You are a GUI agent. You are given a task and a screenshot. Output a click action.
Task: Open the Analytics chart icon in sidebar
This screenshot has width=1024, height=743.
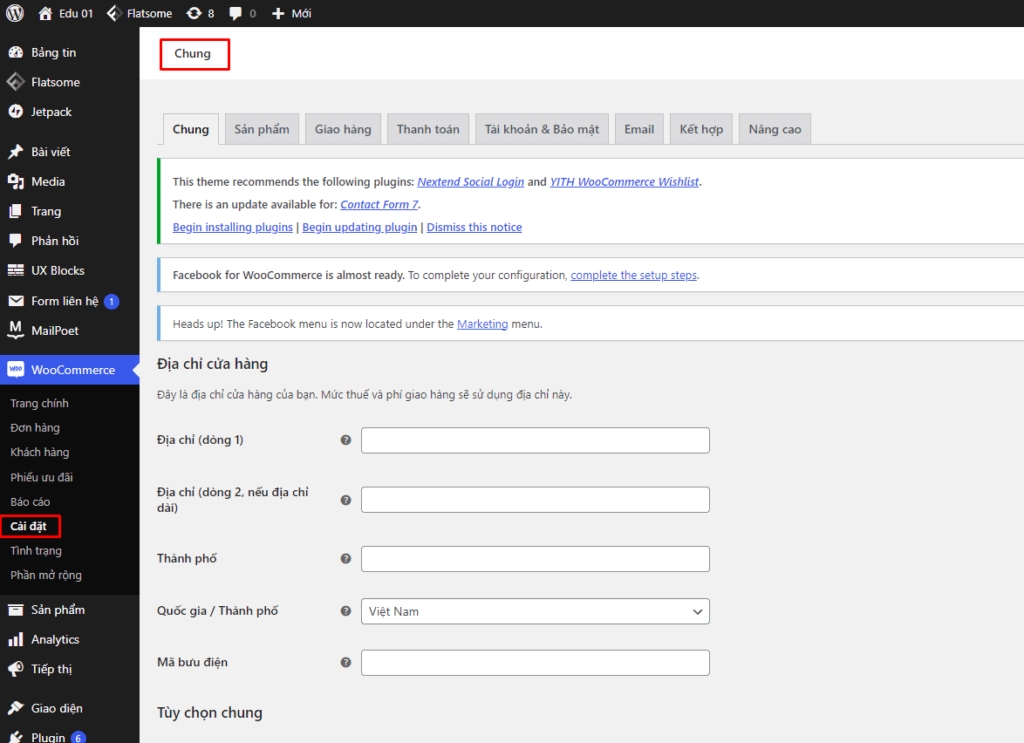tap(15, 639)
